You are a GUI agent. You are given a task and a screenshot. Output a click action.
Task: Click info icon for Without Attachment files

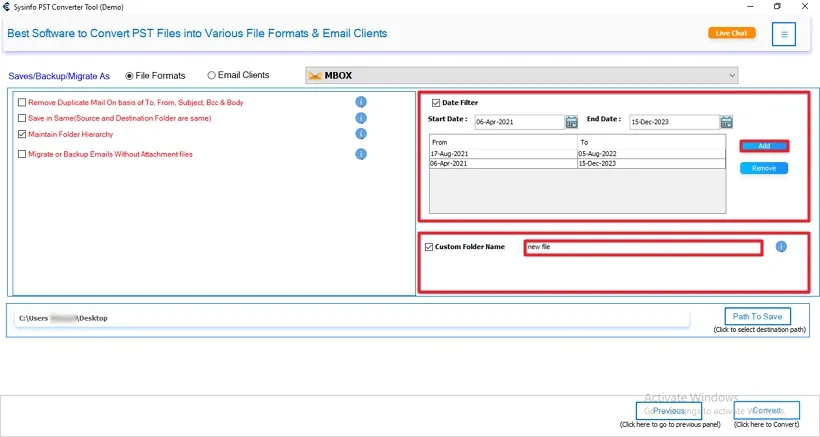click(361, 154)
